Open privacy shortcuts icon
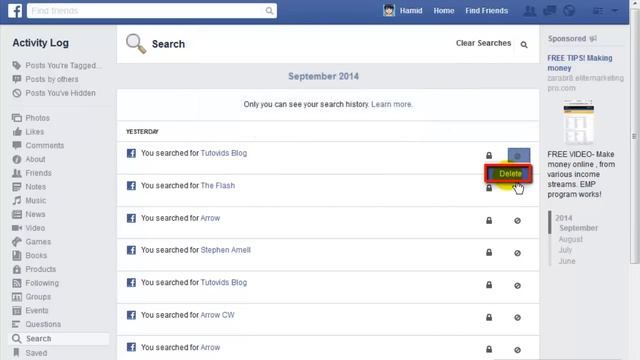Viewport: 640px width, 360px height. pos(598,11)
